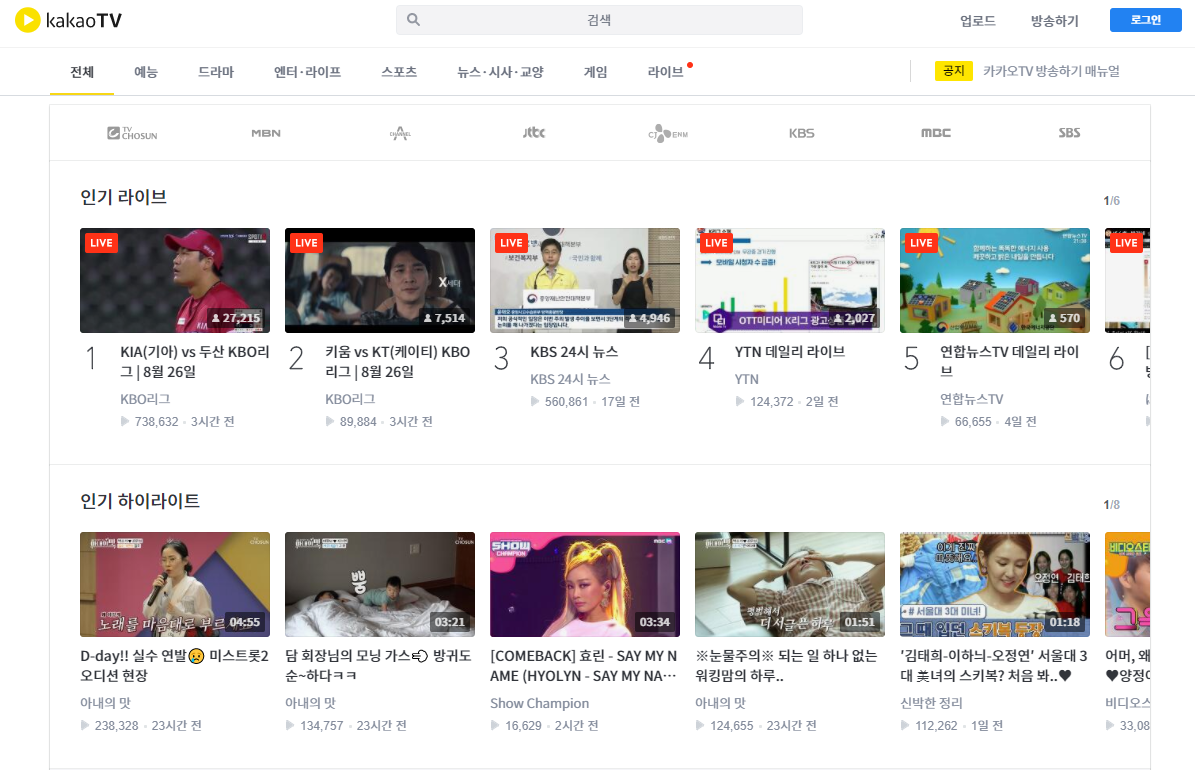Select the TV Chosun channel logo

click(132, 133)
